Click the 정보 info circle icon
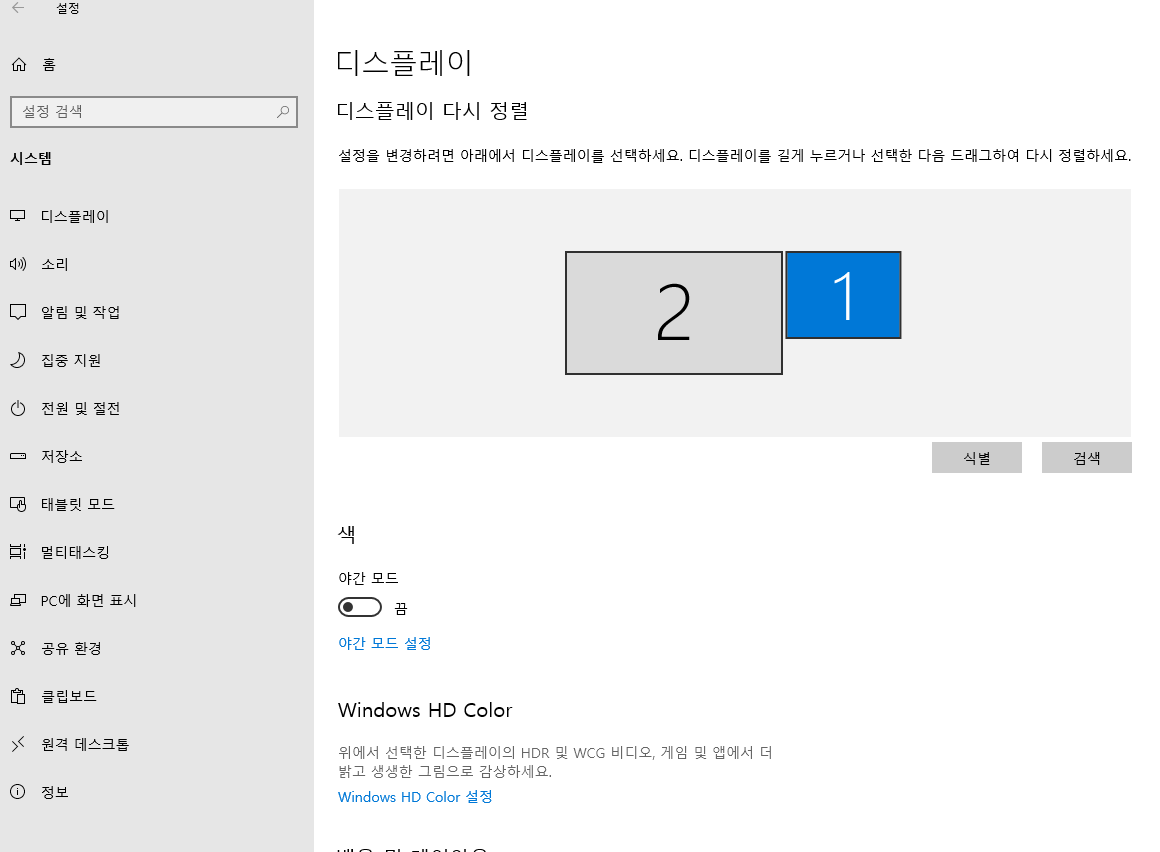1160x852 pixels. click(x=18, y=792)
